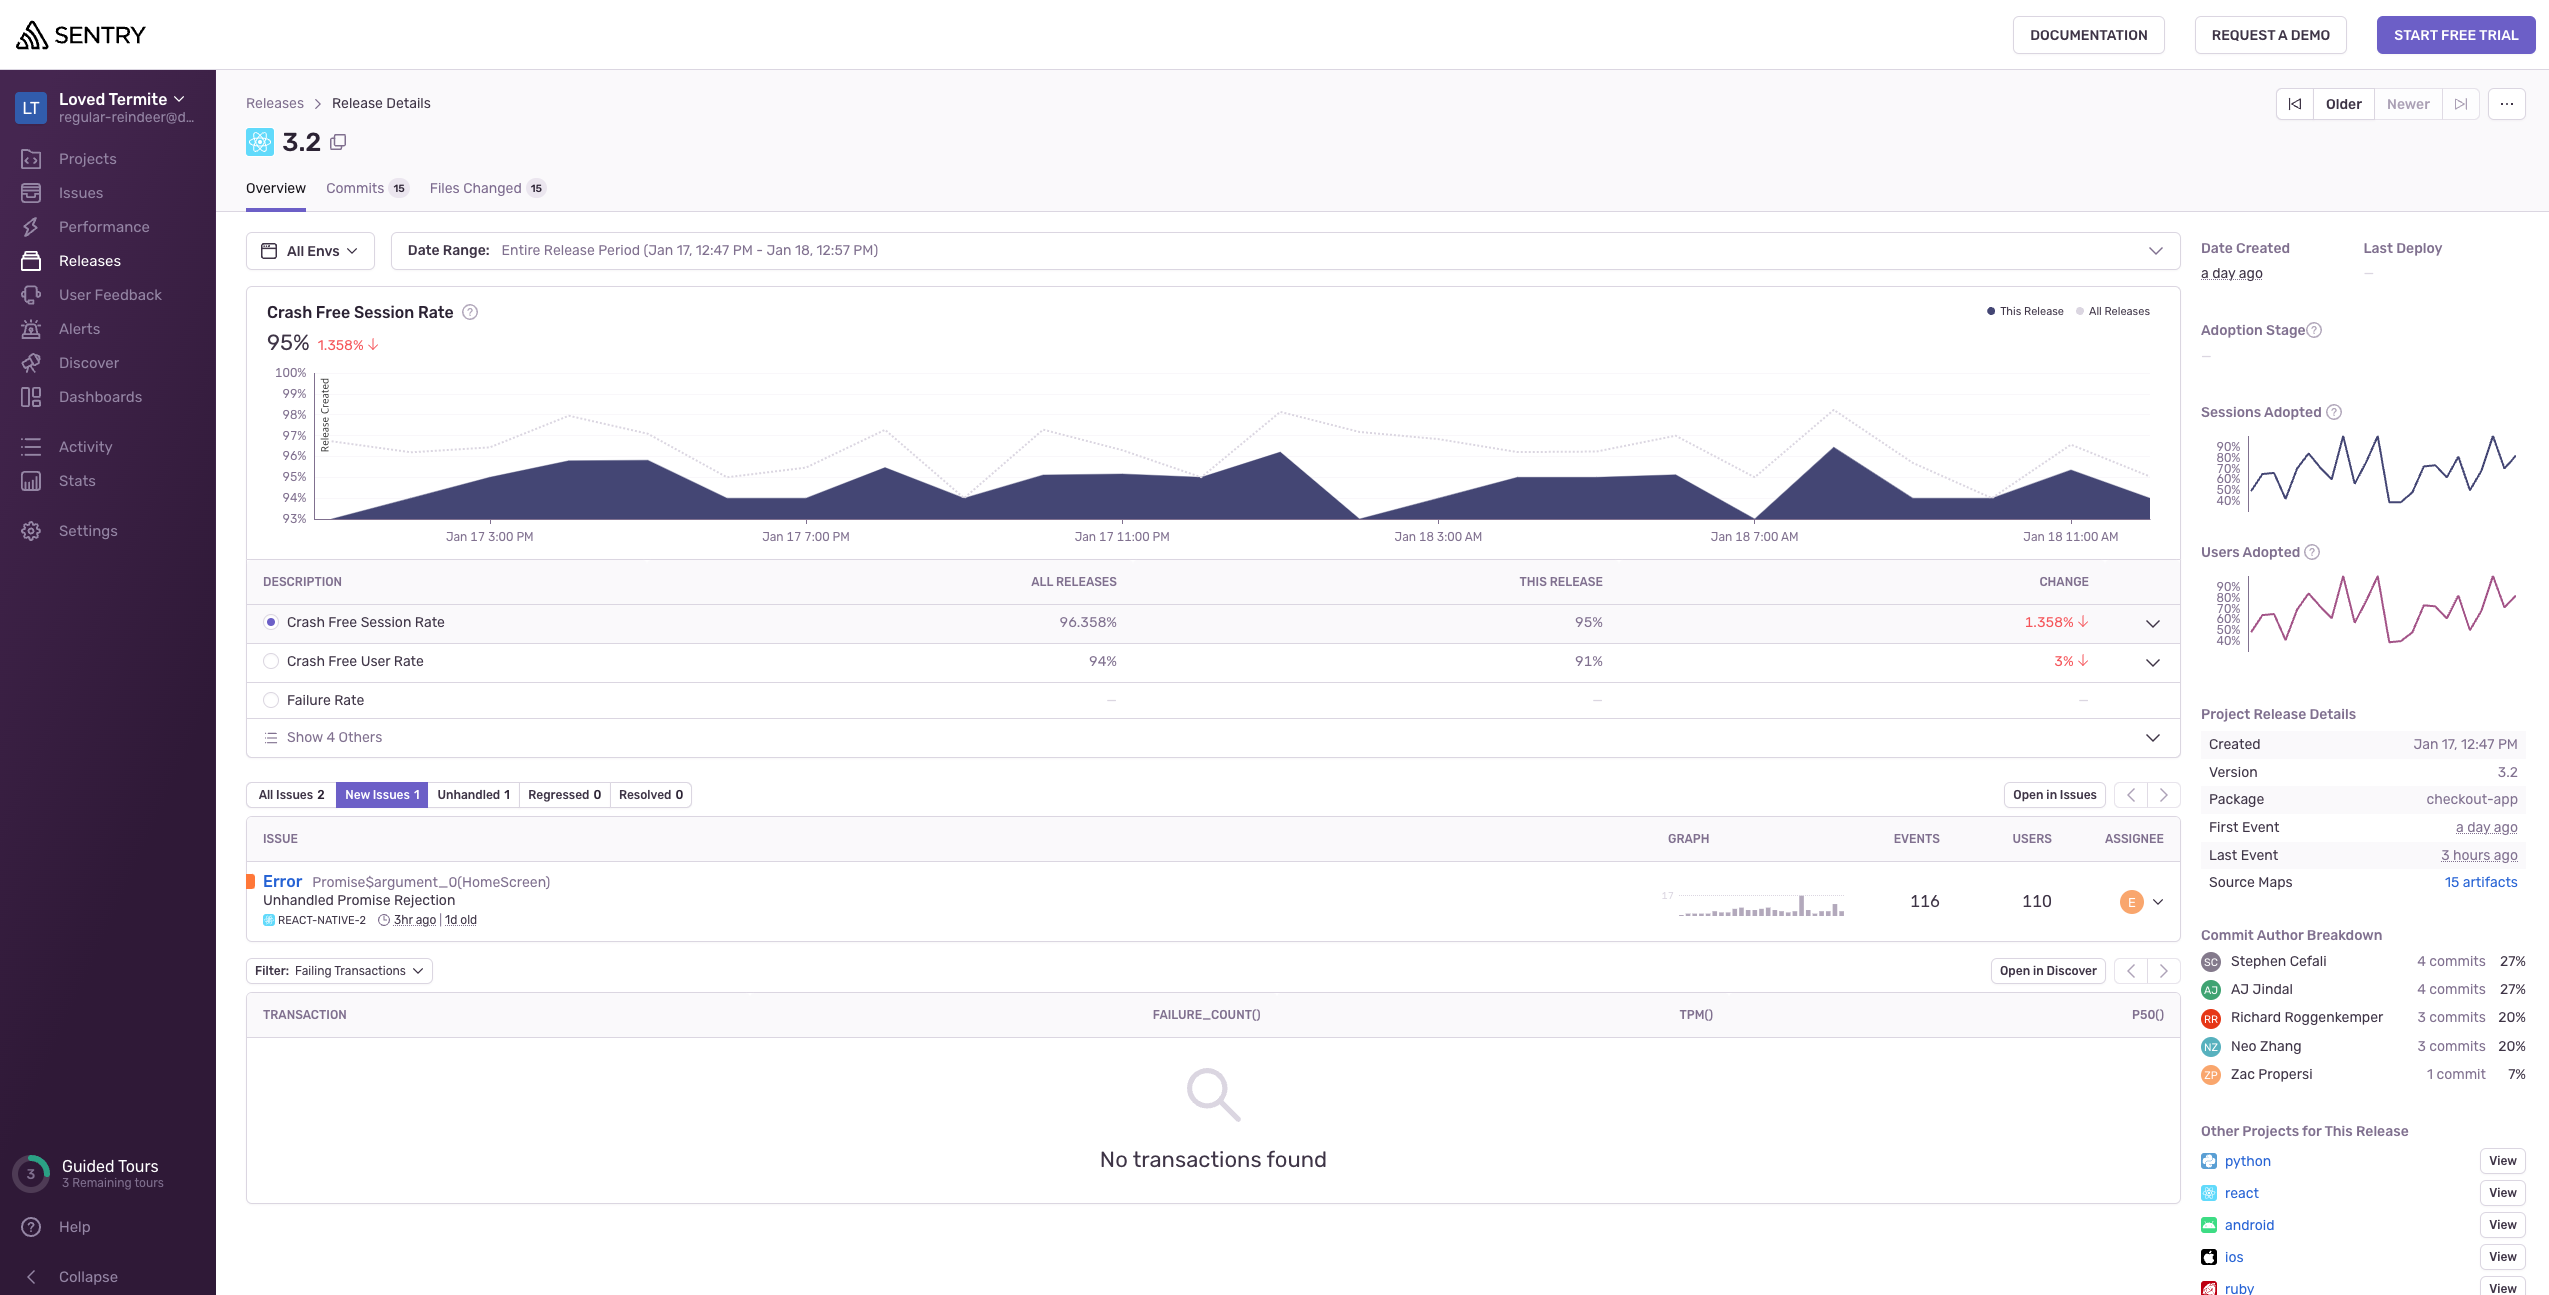The width and height of the screenshot is (2549, 1295).
Task: Click Crash Free Session Rate help icon
Action: pos(470,312)
